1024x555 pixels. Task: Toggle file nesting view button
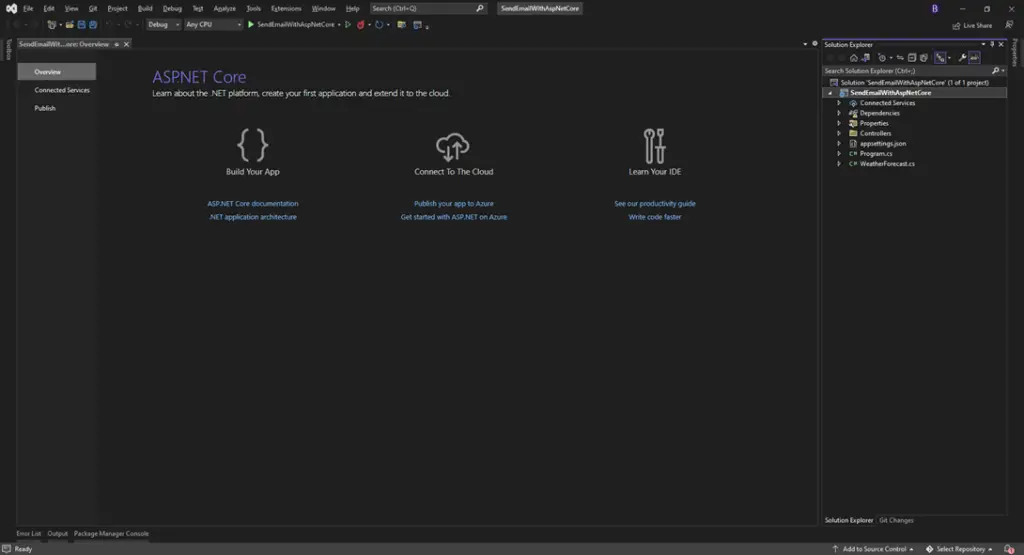coord(940,57)
